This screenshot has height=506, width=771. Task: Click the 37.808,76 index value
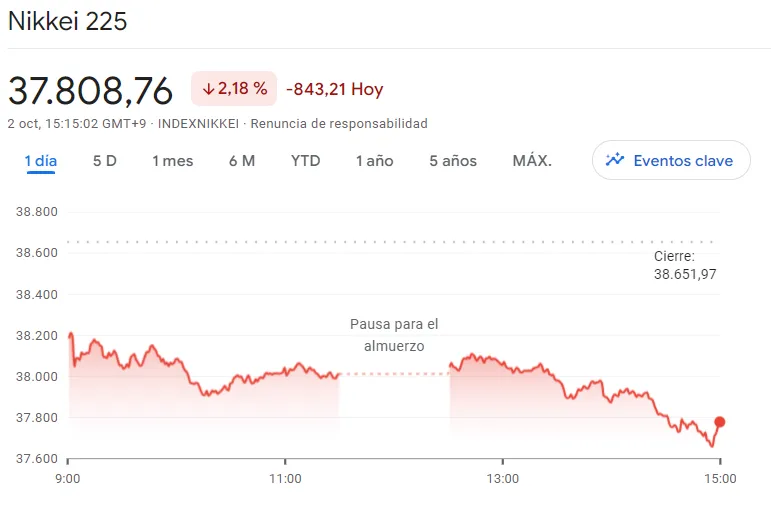coord(91,90)
